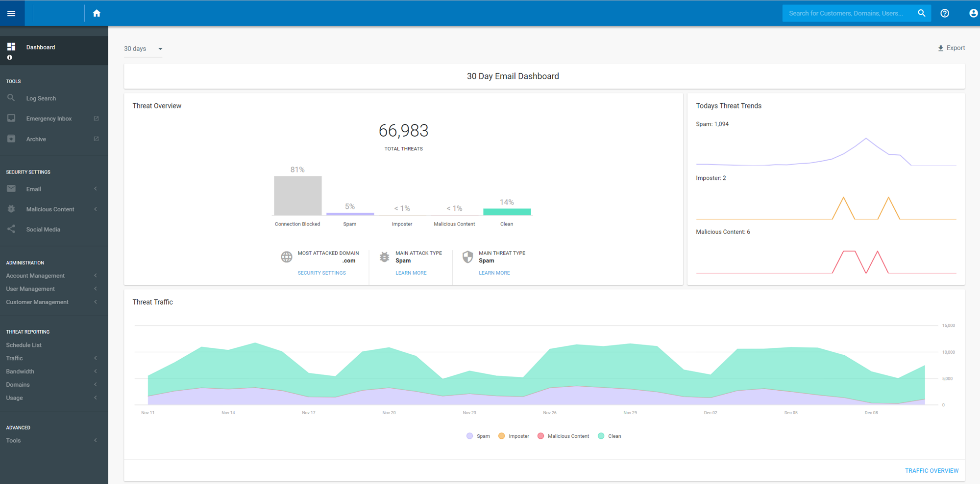Click the bug icon for Main Attack Type
The image size is (980, 484).
point(384,257)
